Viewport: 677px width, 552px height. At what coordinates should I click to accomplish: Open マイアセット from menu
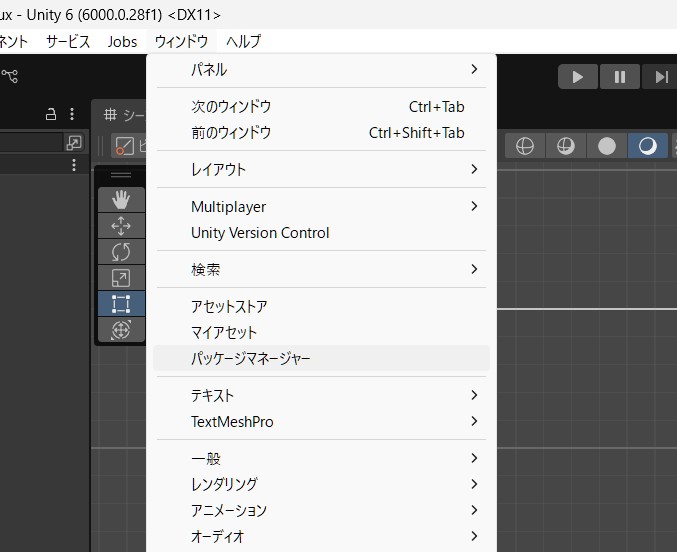tap(321, 333)
